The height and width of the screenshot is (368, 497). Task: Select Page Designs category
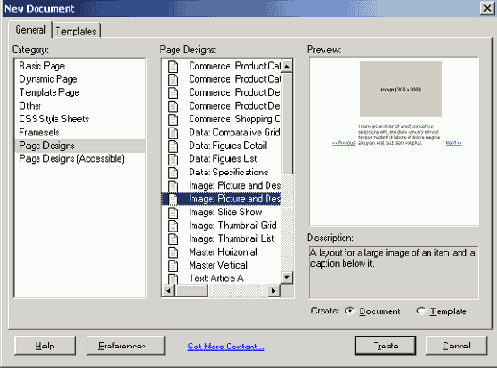coord(80,146)
